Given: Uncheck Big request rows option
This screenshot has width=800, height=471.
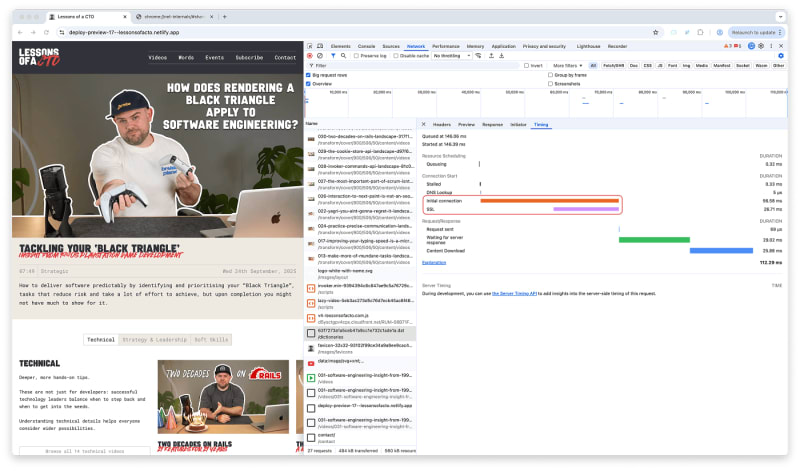Looking at the screenshot, I should 309,75.
